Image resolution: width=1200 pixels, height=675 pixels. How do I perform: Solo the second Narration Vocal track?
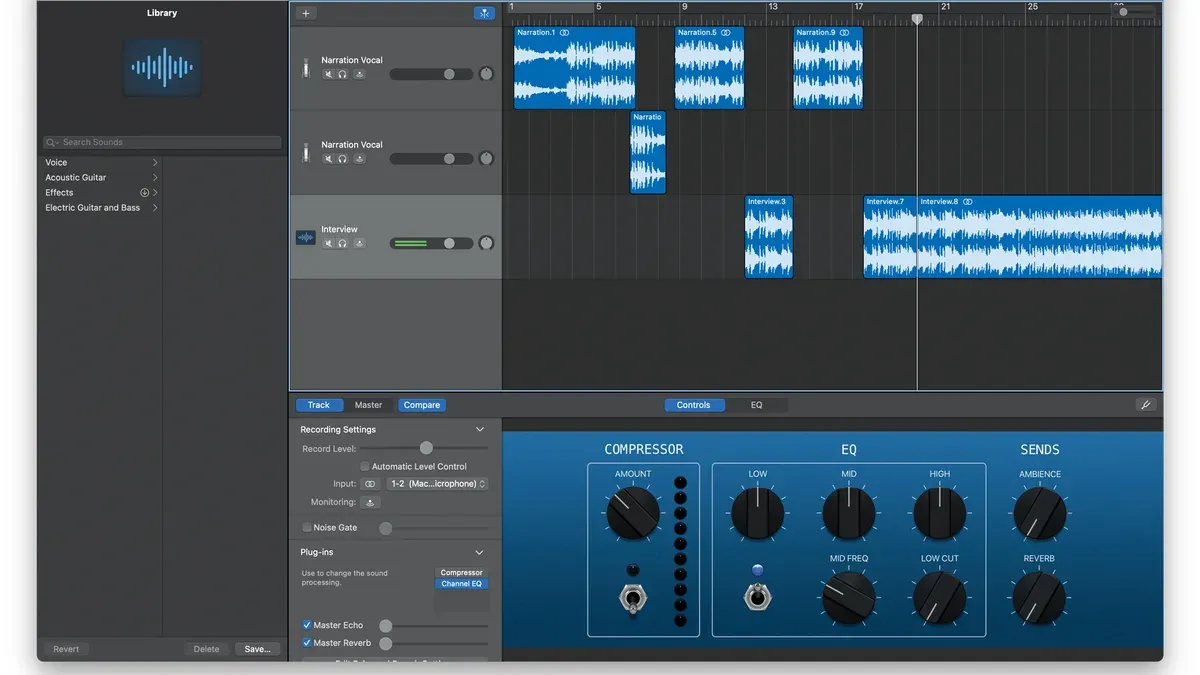[343, 159]
